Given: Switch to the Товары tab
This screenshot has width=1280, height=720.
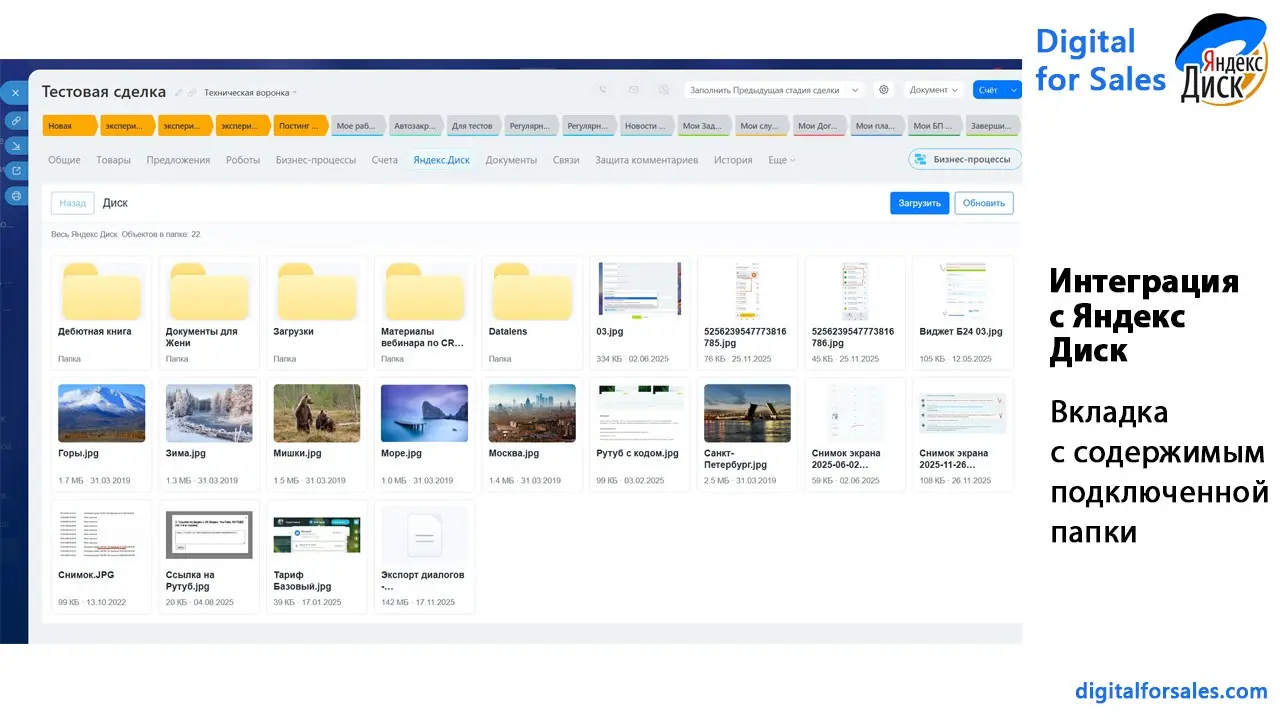Looking at the screenshot, I should pos(114,160).
